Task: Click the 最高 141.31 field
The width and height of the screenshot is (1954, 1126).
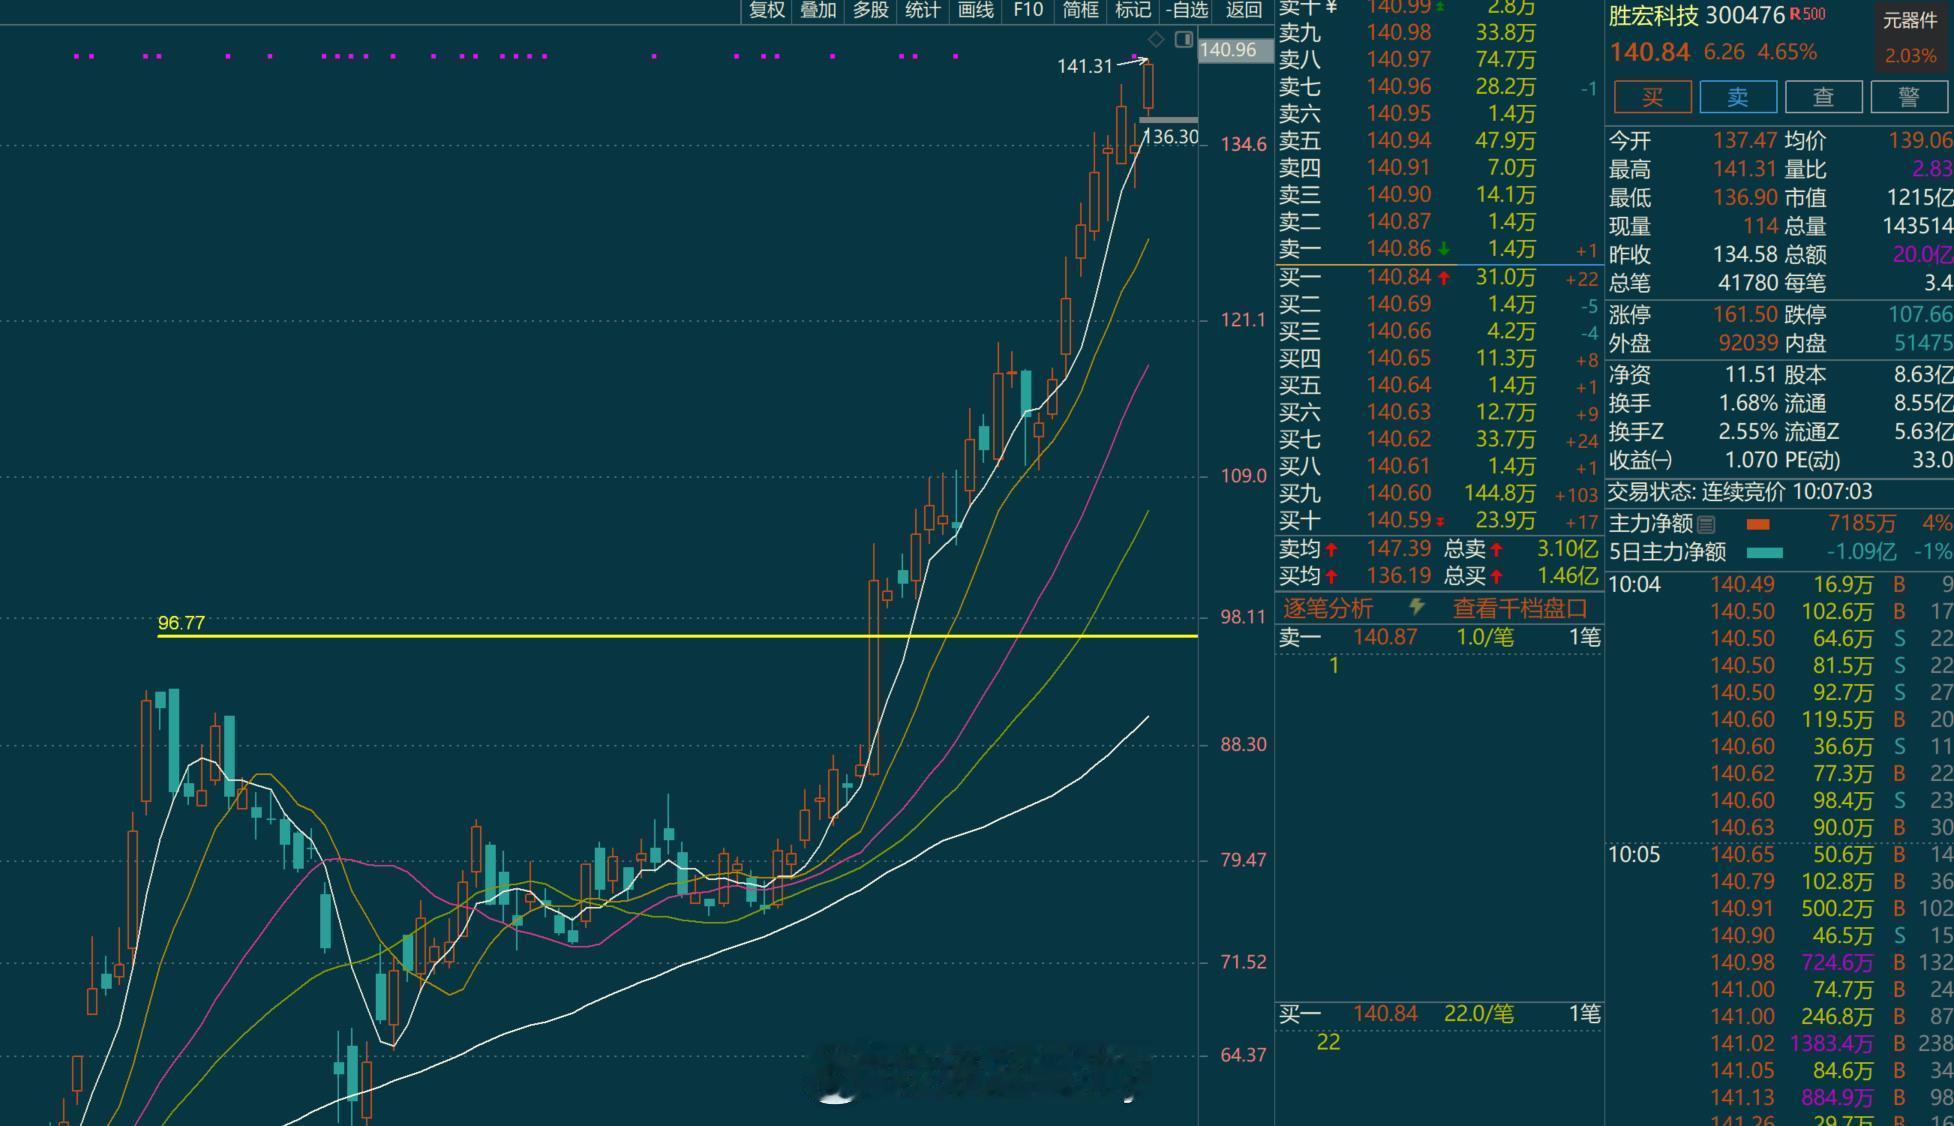Action: pos(1693,170)
